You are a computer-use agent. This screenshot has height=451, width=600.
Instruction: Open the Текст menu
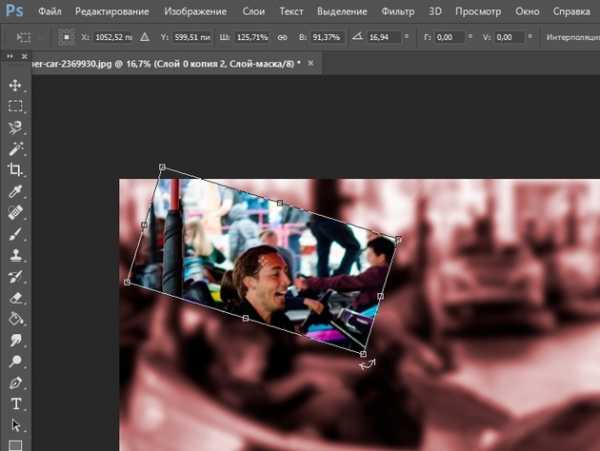click(x=291, y=11)
